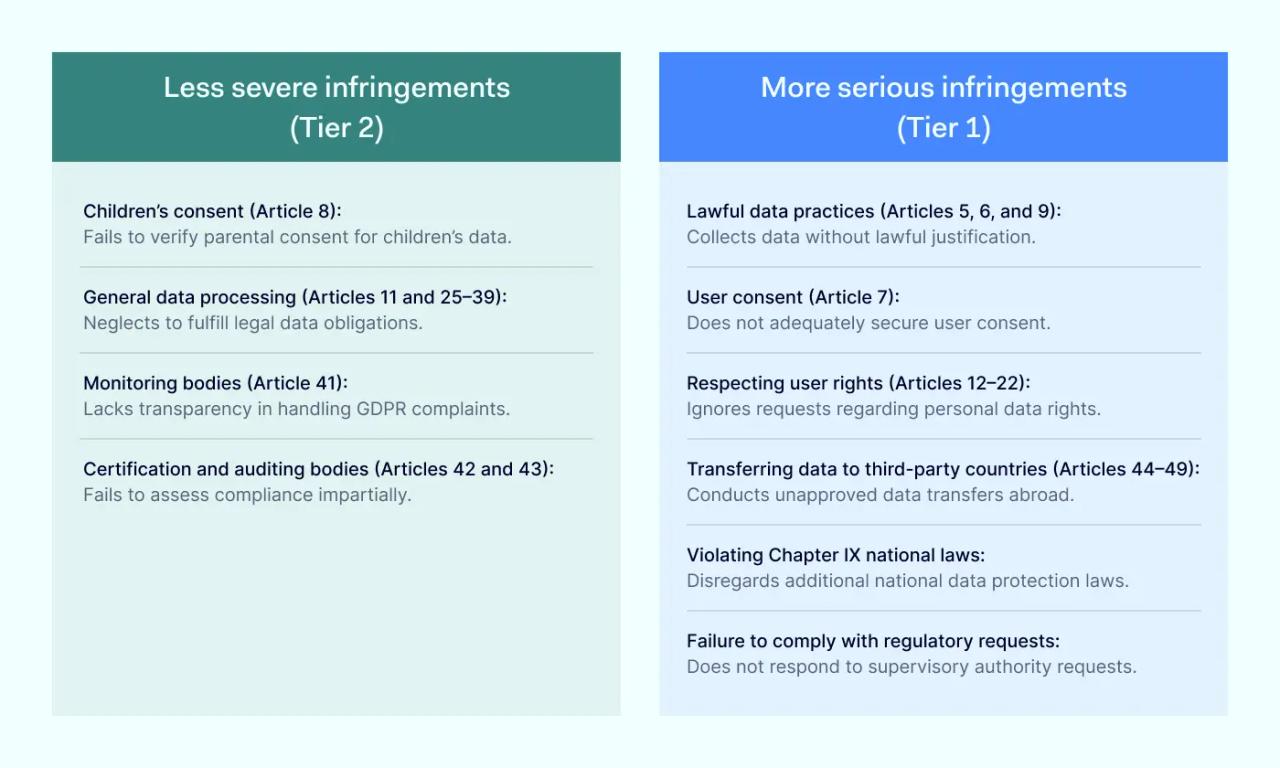
Task: Select 'Certification and auditing bodies' heading
Action: [x=318, y=469]
